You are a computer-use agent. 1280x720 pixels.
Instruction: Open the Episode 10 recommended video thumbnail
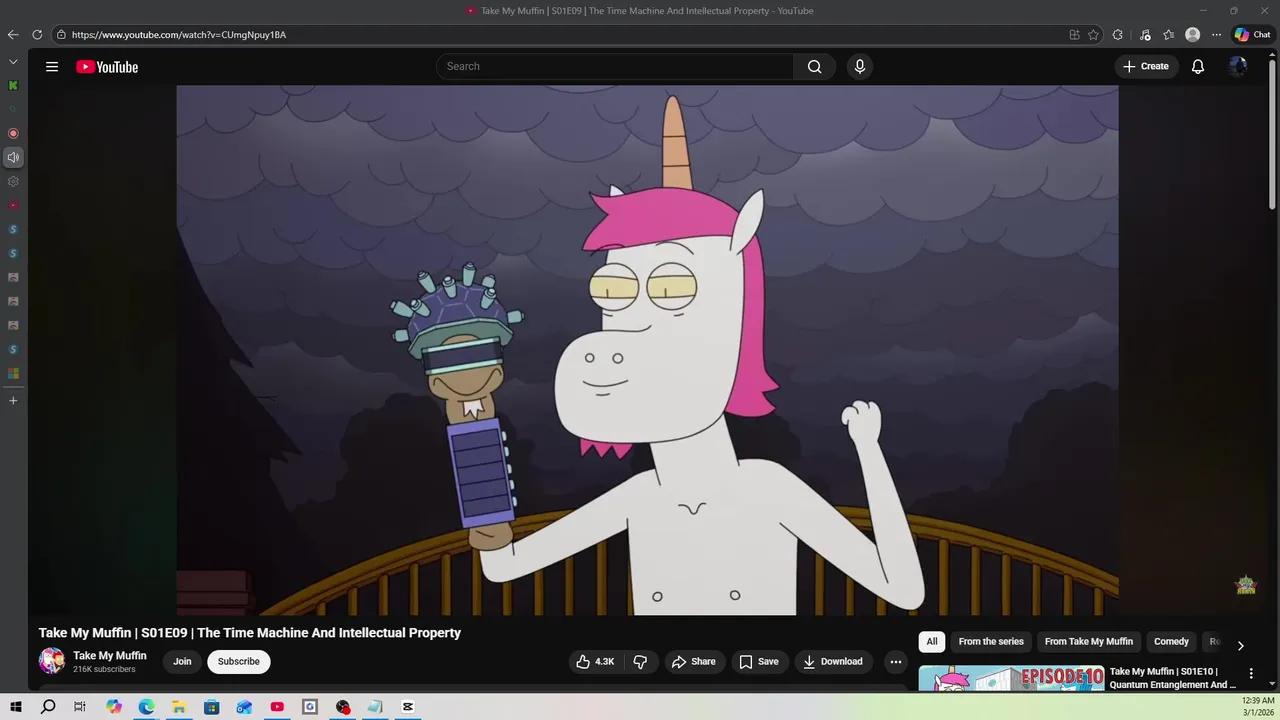1011,678
